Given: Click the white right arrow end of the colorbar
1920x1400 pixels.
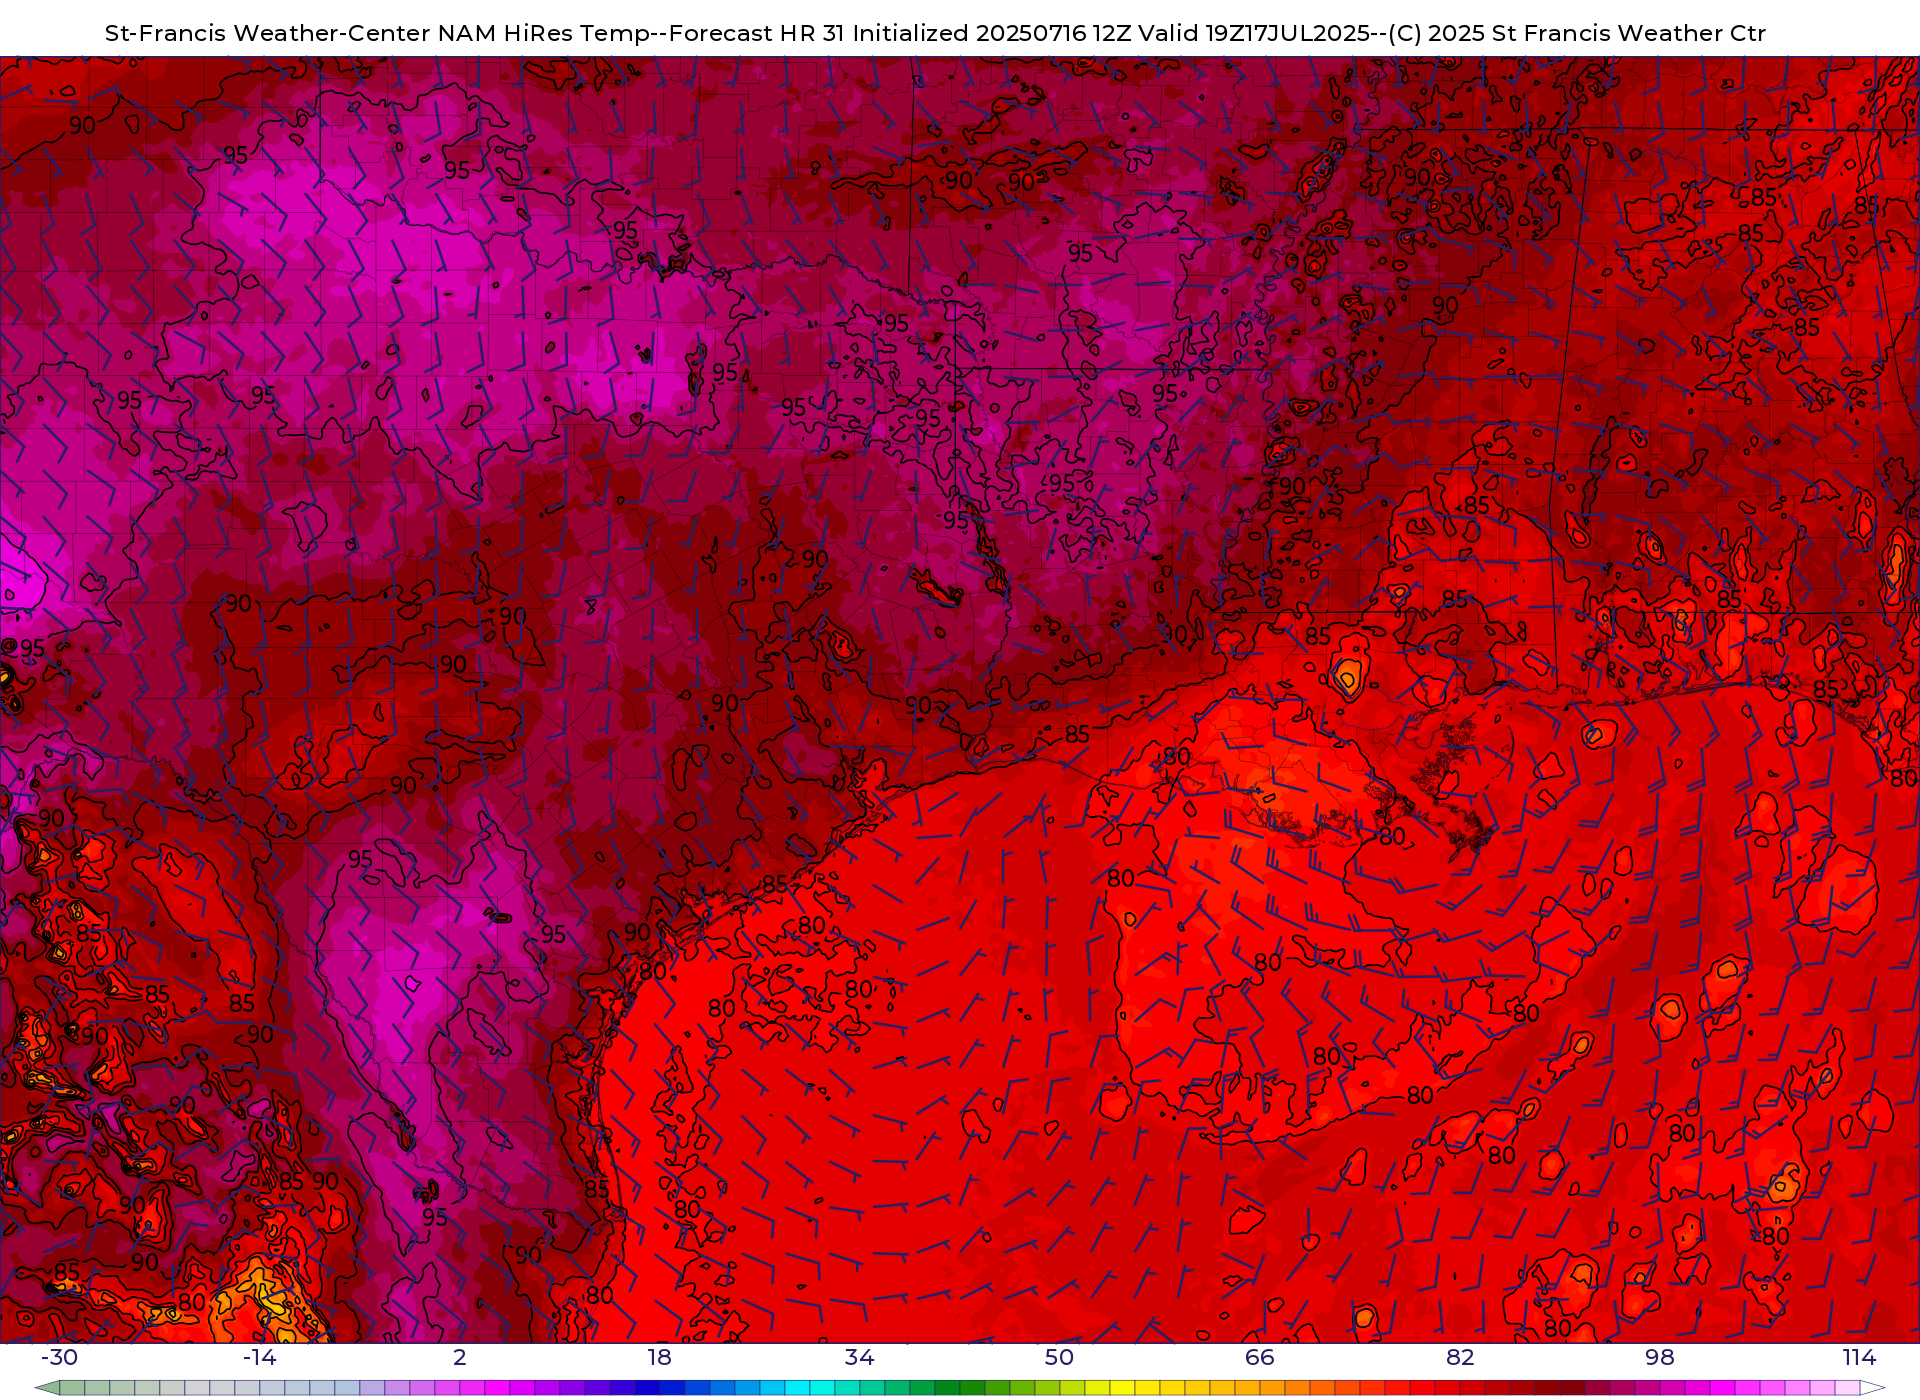Looking at the screenshot, I should [x=1873, y=1388].
